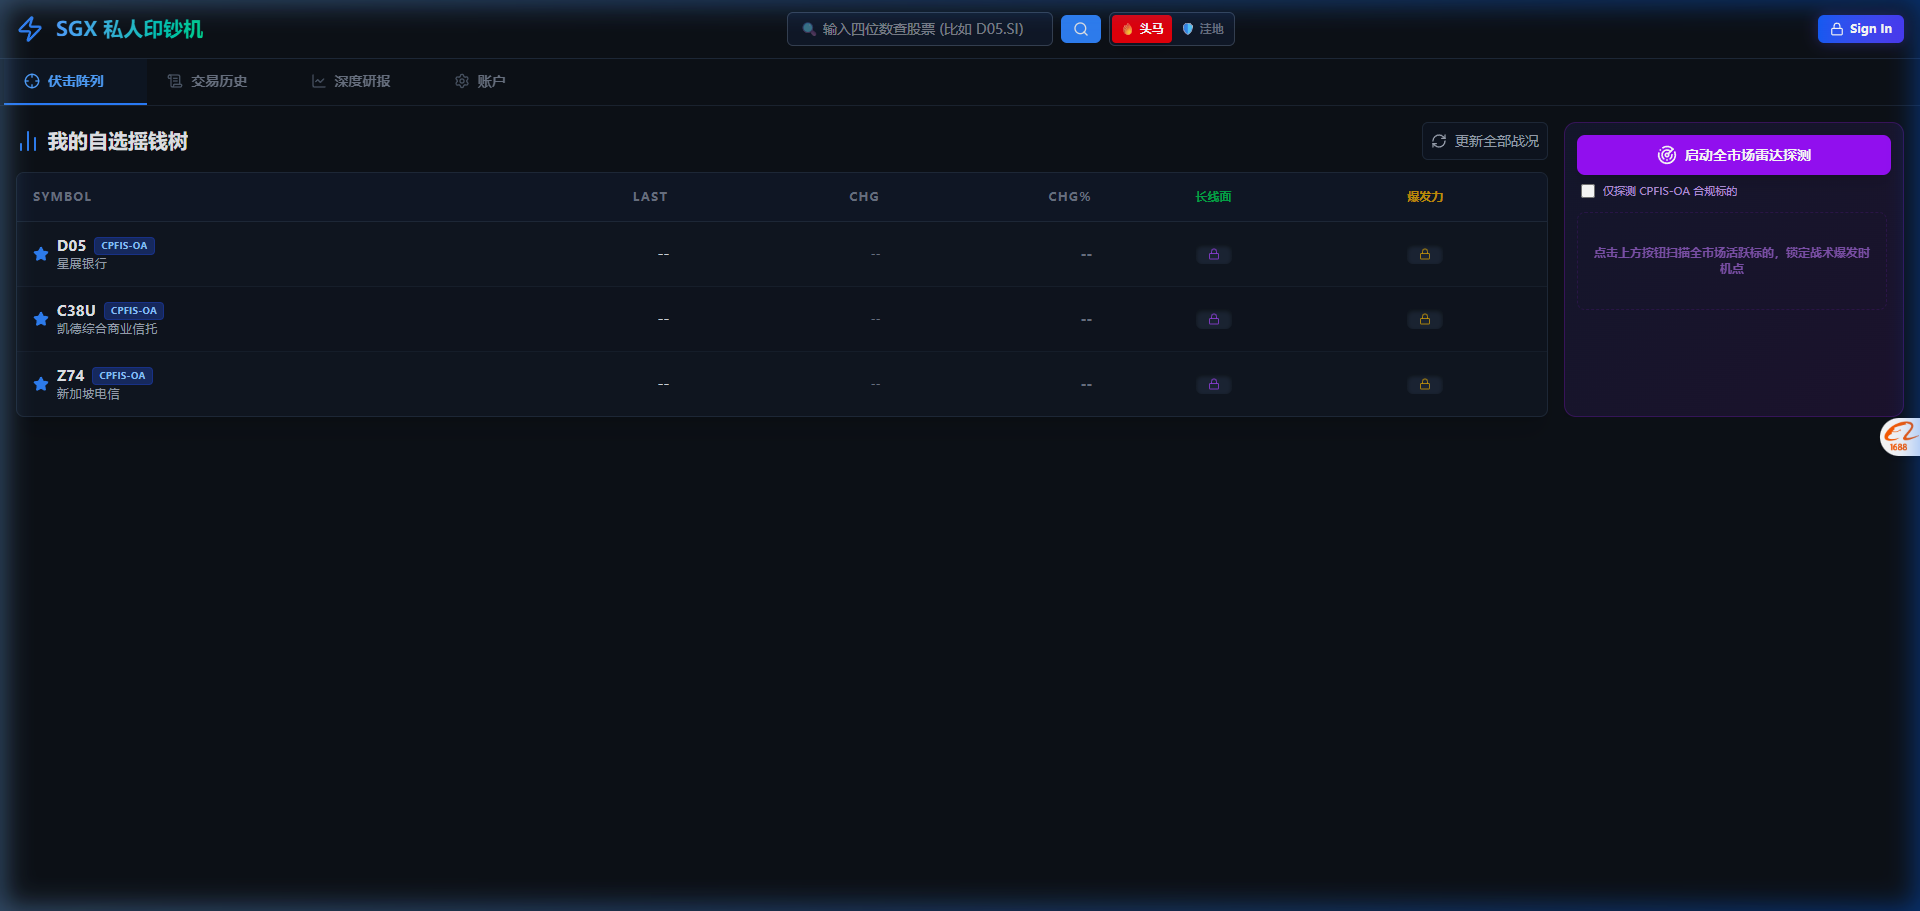Click orange 爆发力 lock icon in C38U row
This screenshot has width=1920, height=911.
(x=1425, y=319)
